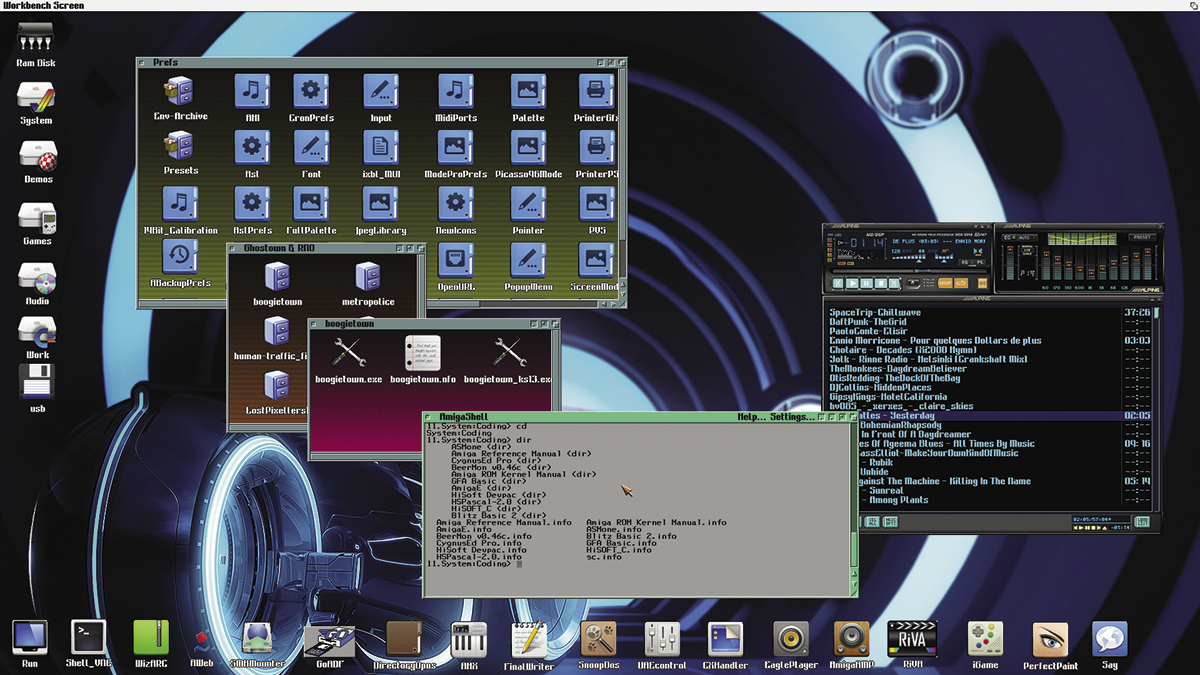Click EQ to show the equalizer window
1200x675 pixels.
point(963,262)
